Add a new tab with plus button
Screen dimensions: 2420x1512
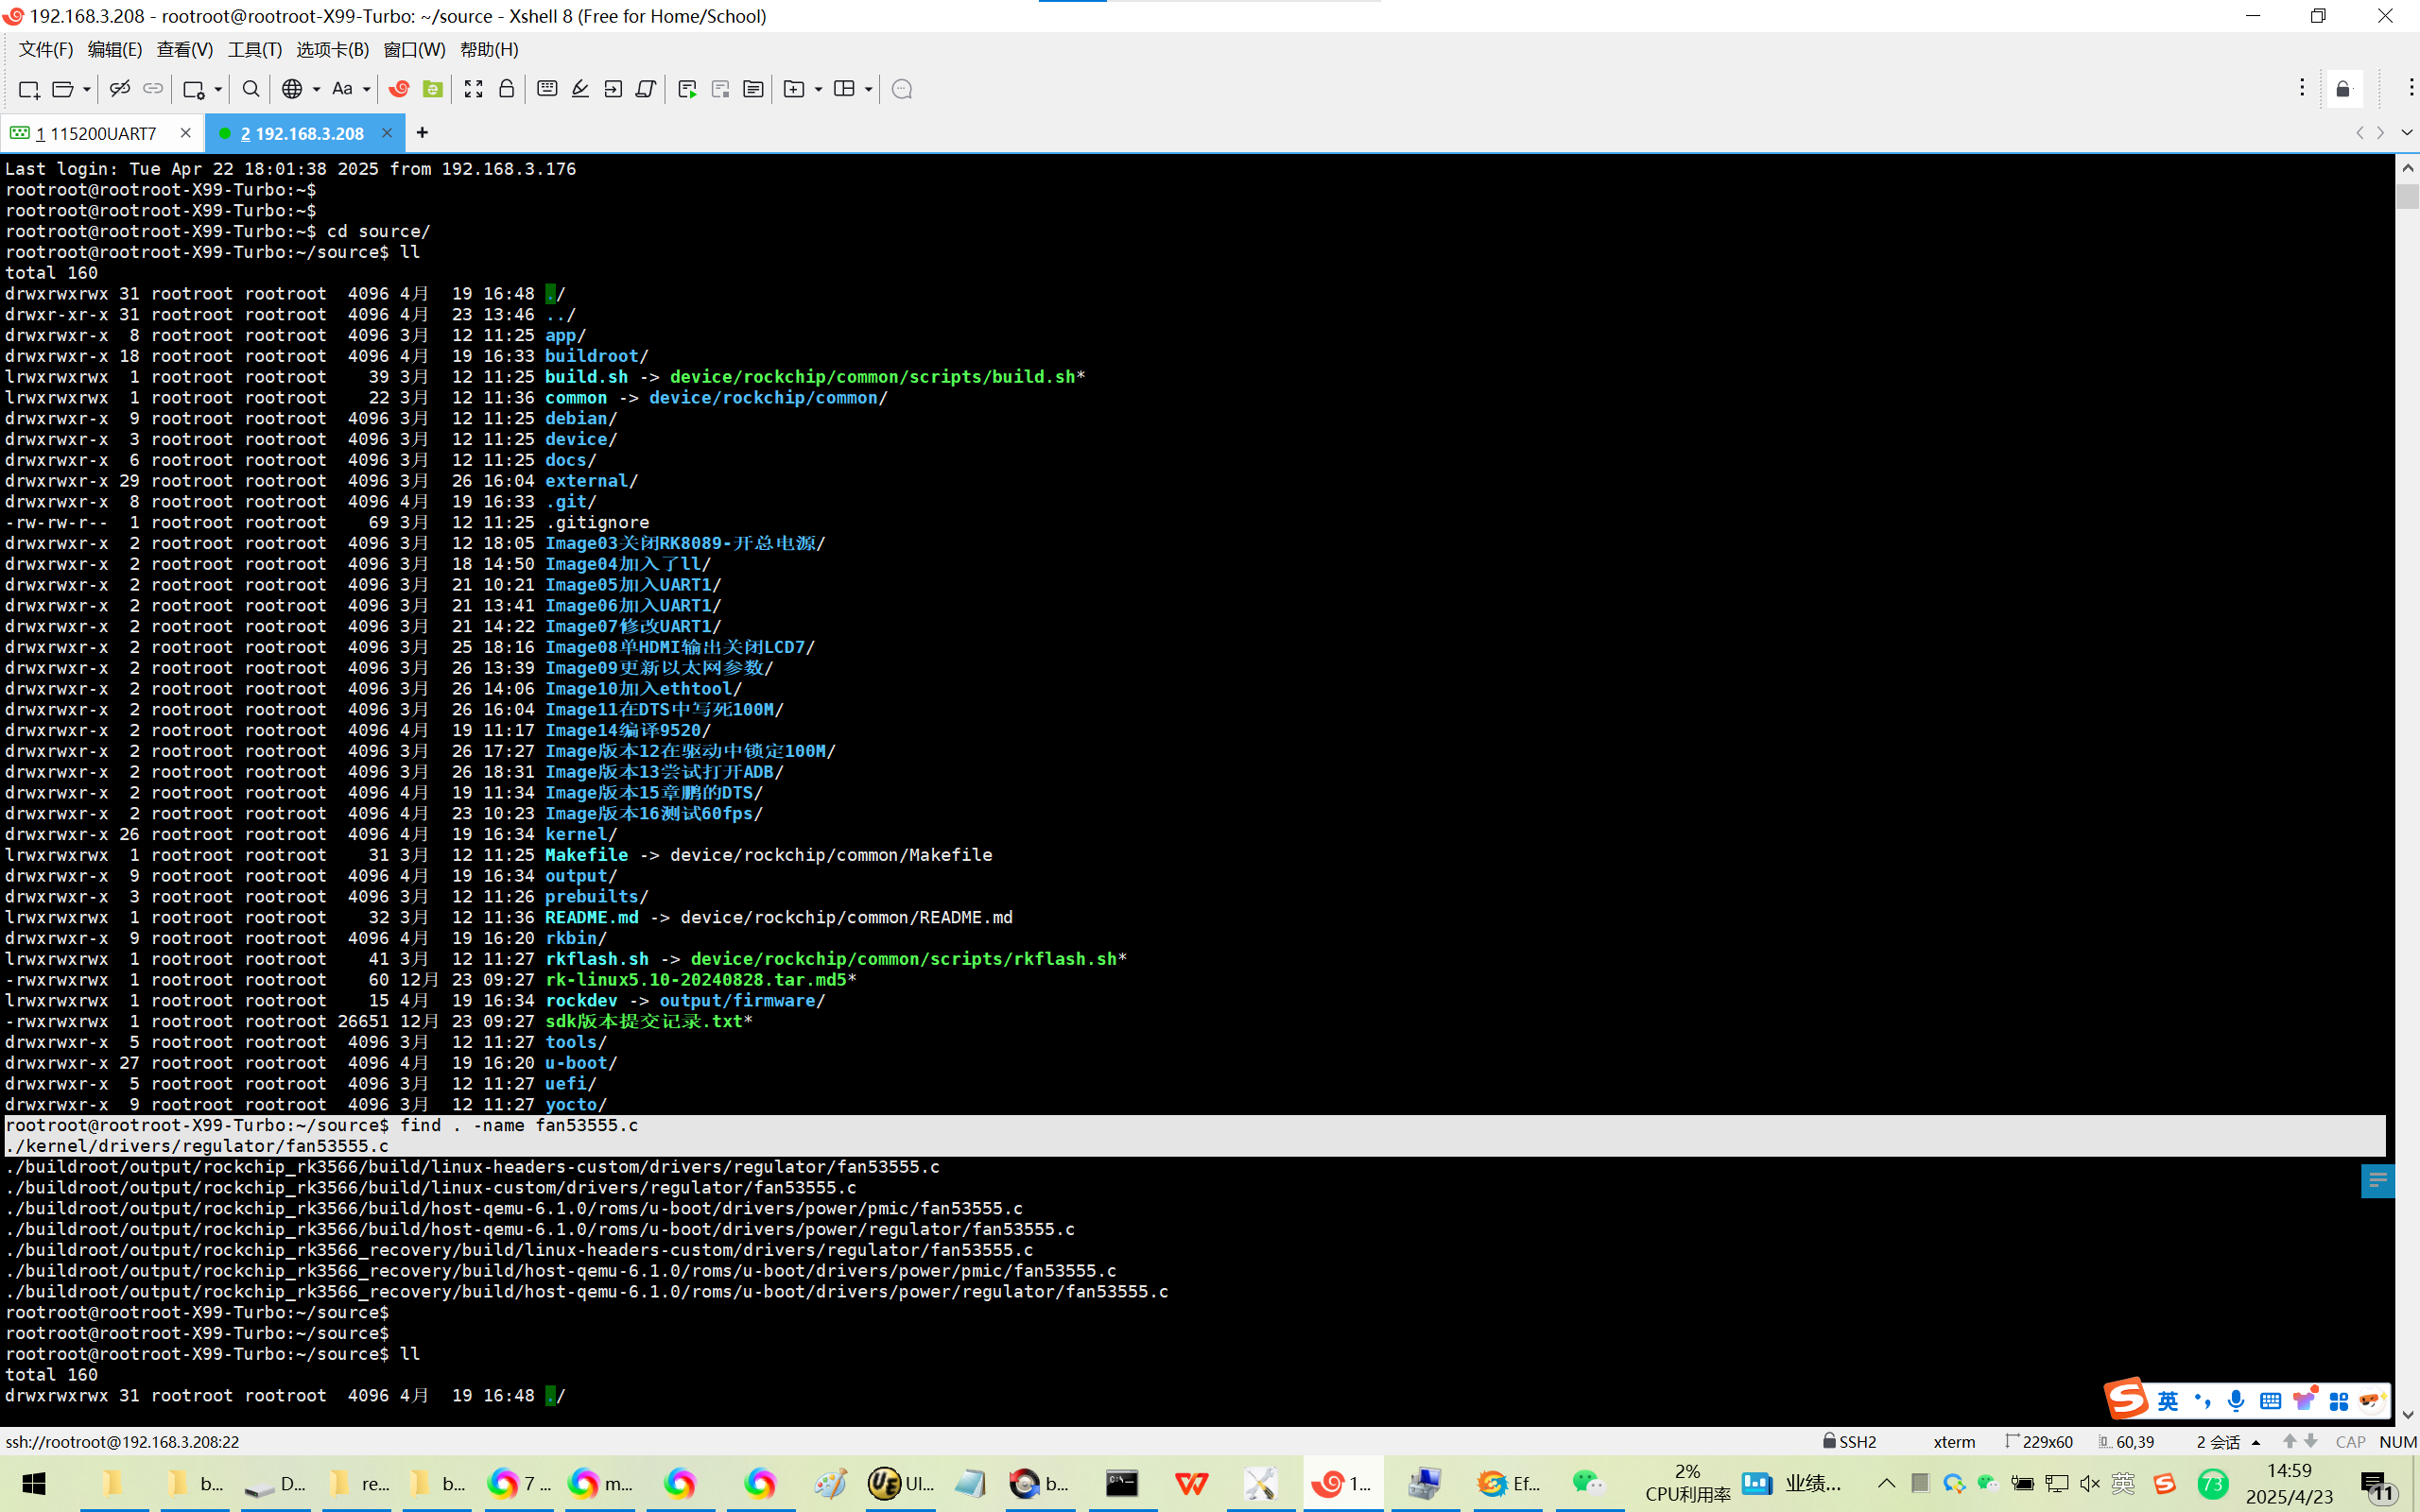point(422,132)
